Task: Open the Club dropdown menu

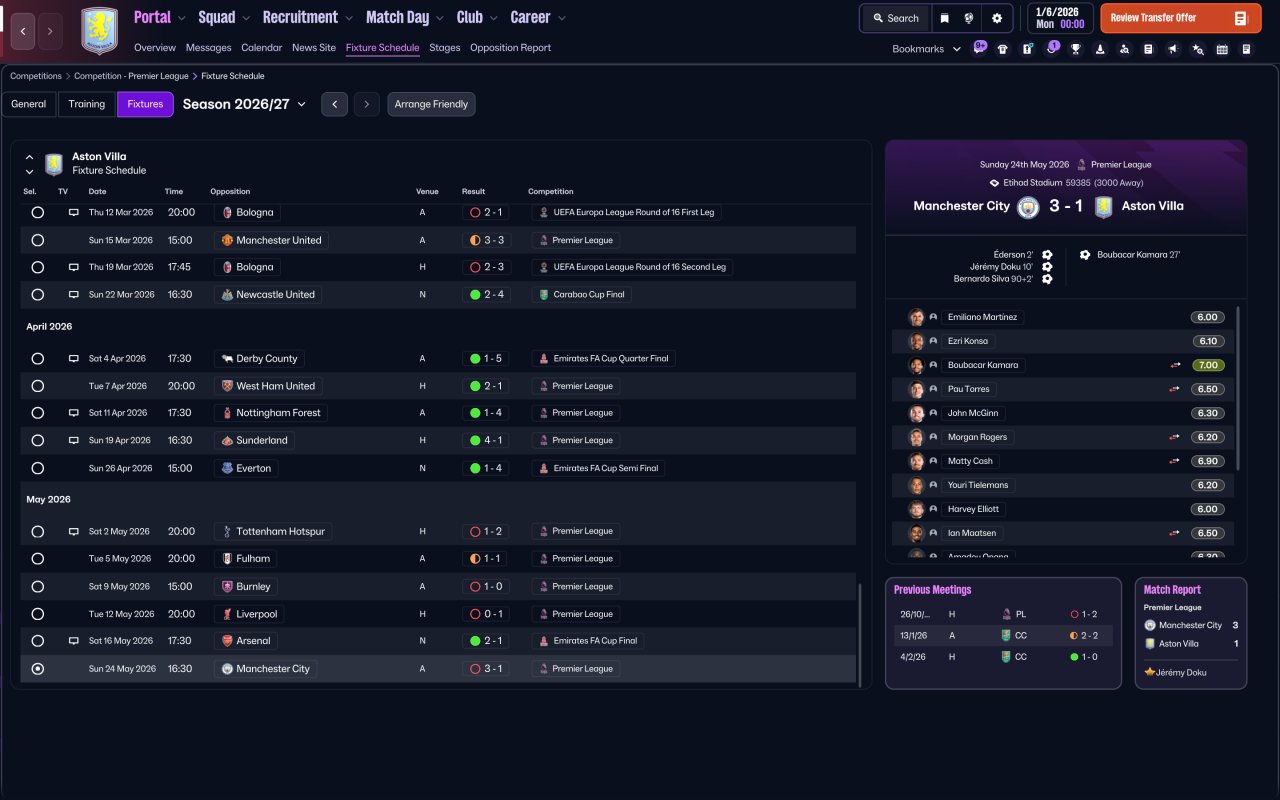Action: coord(477,17)
